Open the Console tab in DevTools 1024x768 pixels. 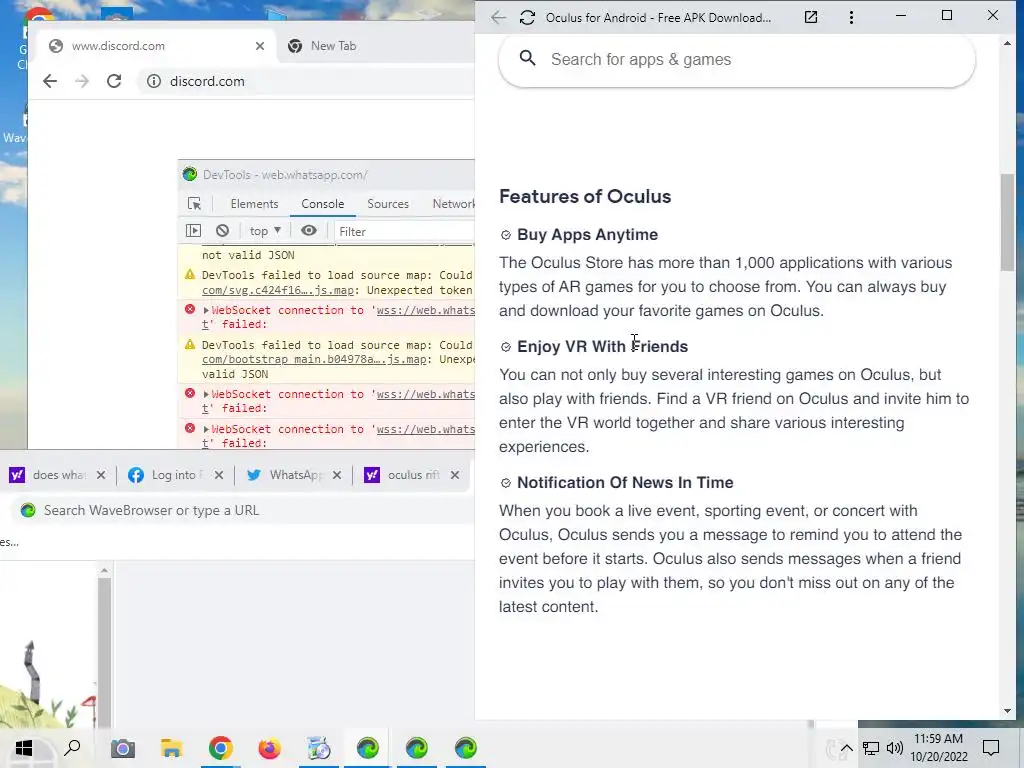coord(323,204)
